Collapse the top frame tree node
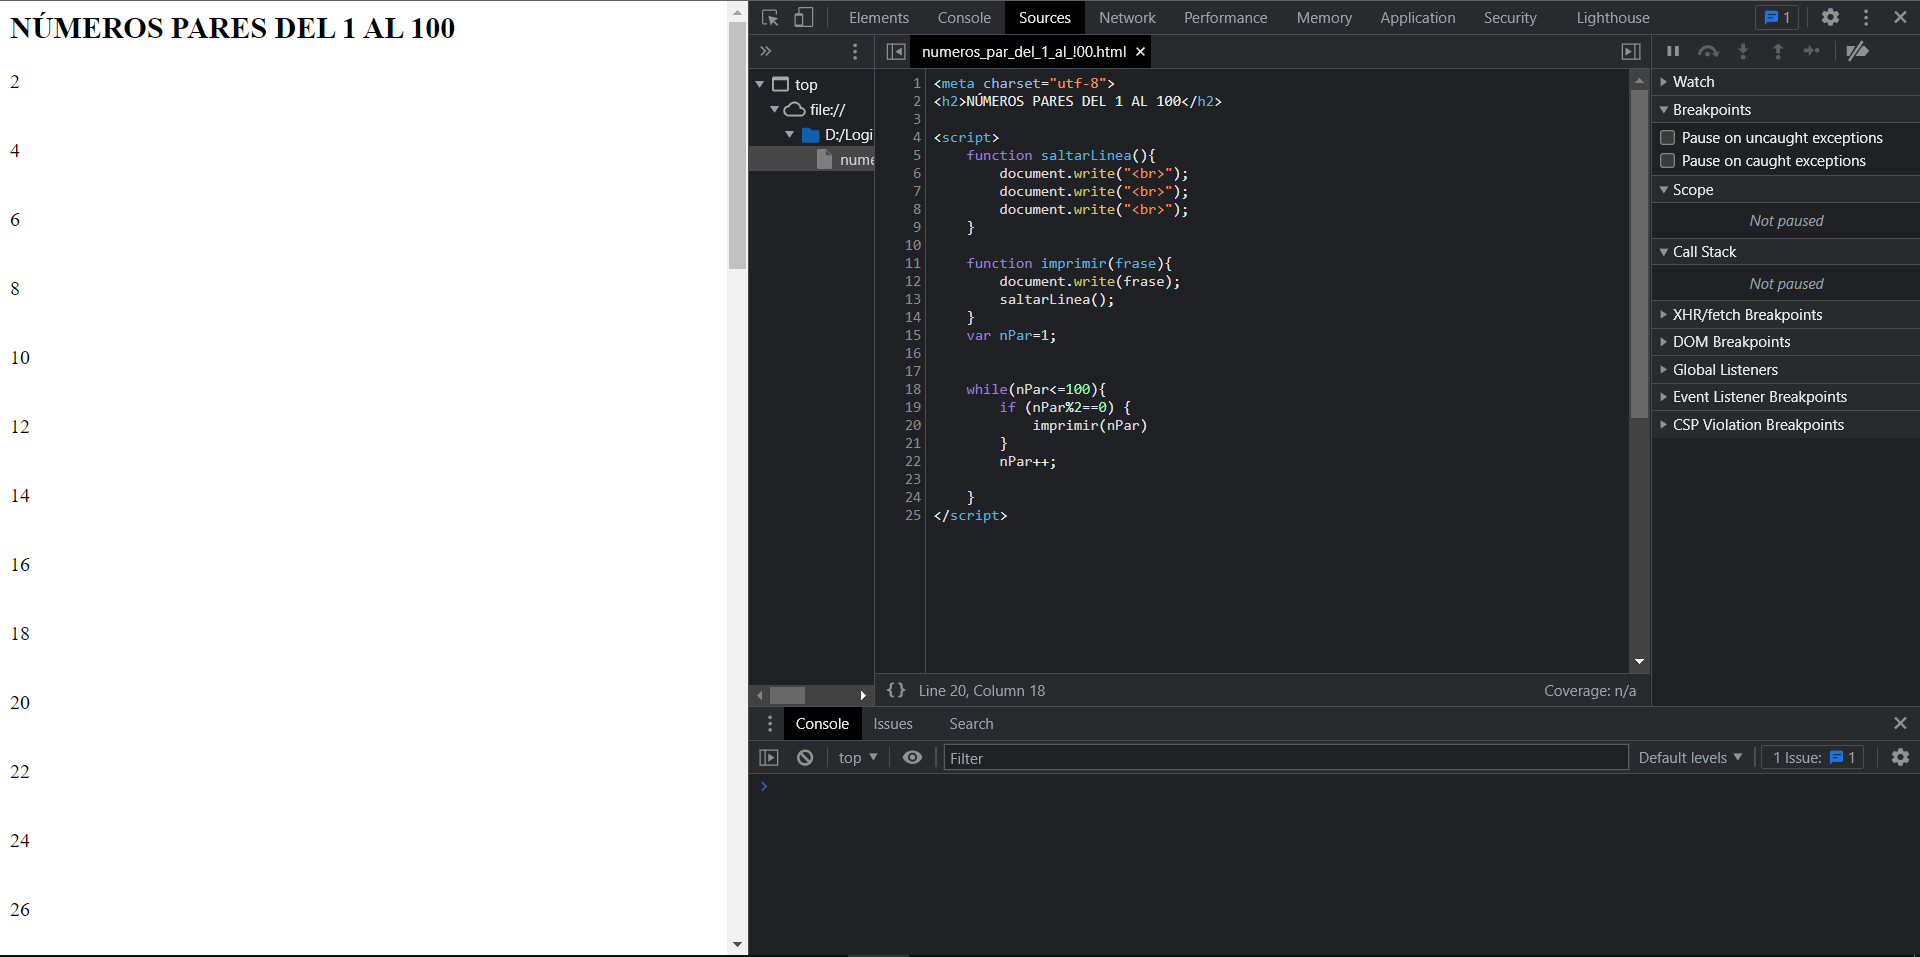Screen dimensions: 1920x957 [760, 84]
